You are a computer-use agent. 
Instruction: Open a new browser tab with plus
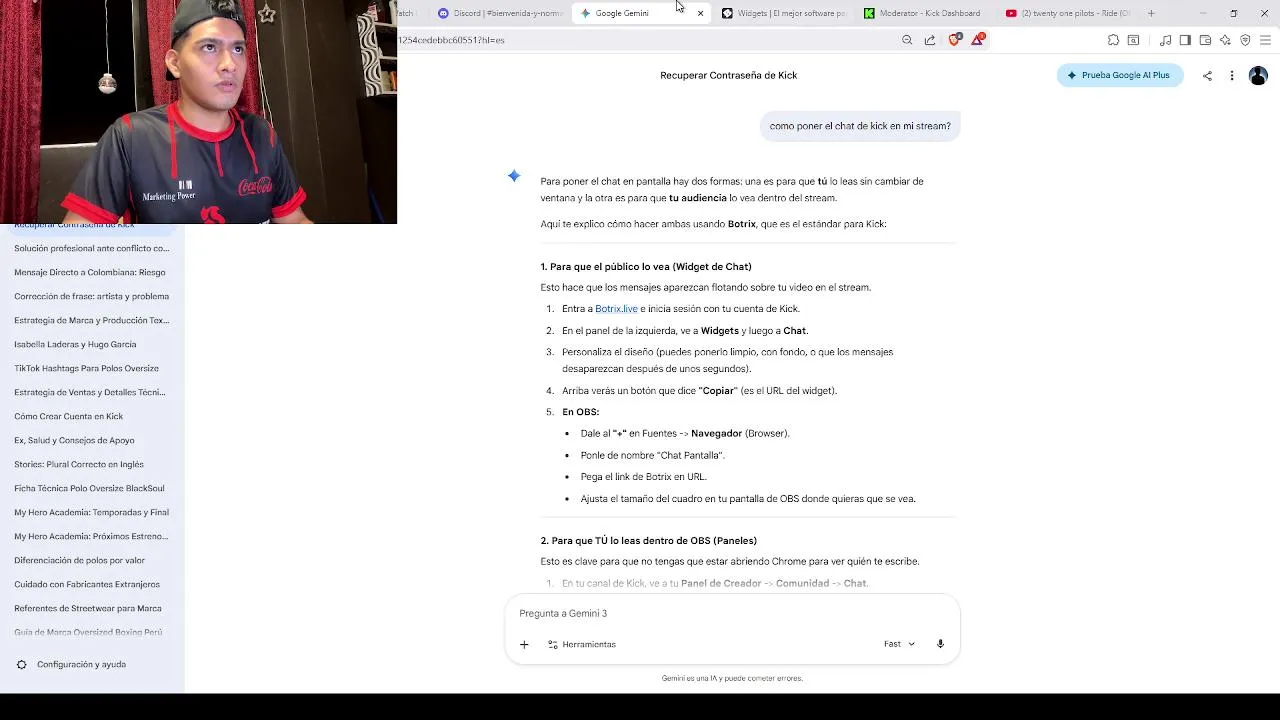click(1151, 13)
